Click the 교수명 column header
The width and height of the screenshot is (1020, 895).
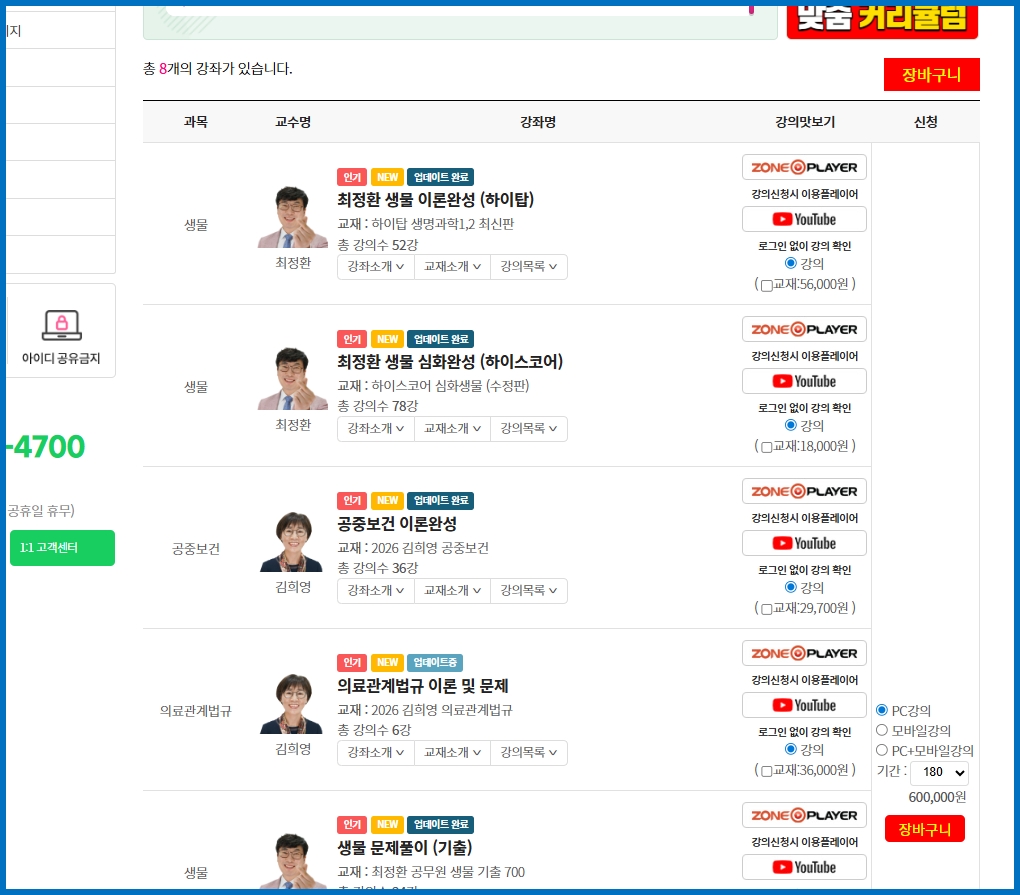(293, 122)
